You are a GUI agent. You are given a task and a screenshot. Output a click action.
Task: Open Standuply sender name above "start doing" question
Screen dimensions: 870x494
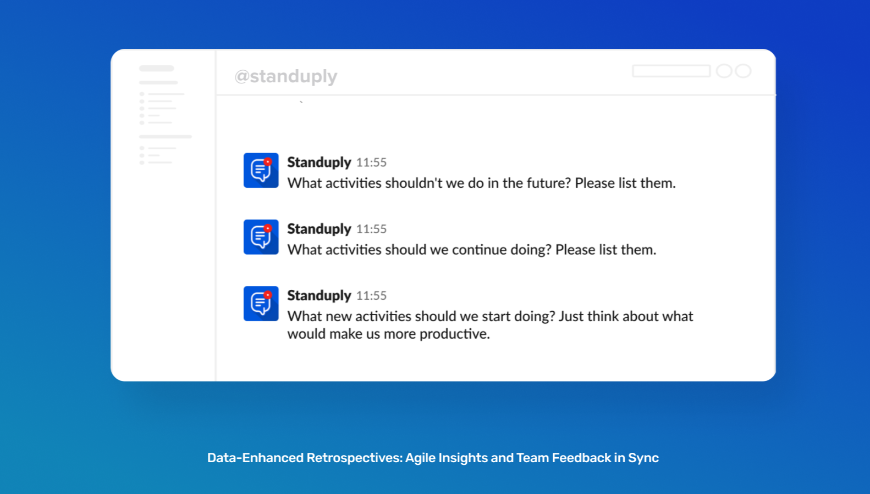click(x=319, y=296)
